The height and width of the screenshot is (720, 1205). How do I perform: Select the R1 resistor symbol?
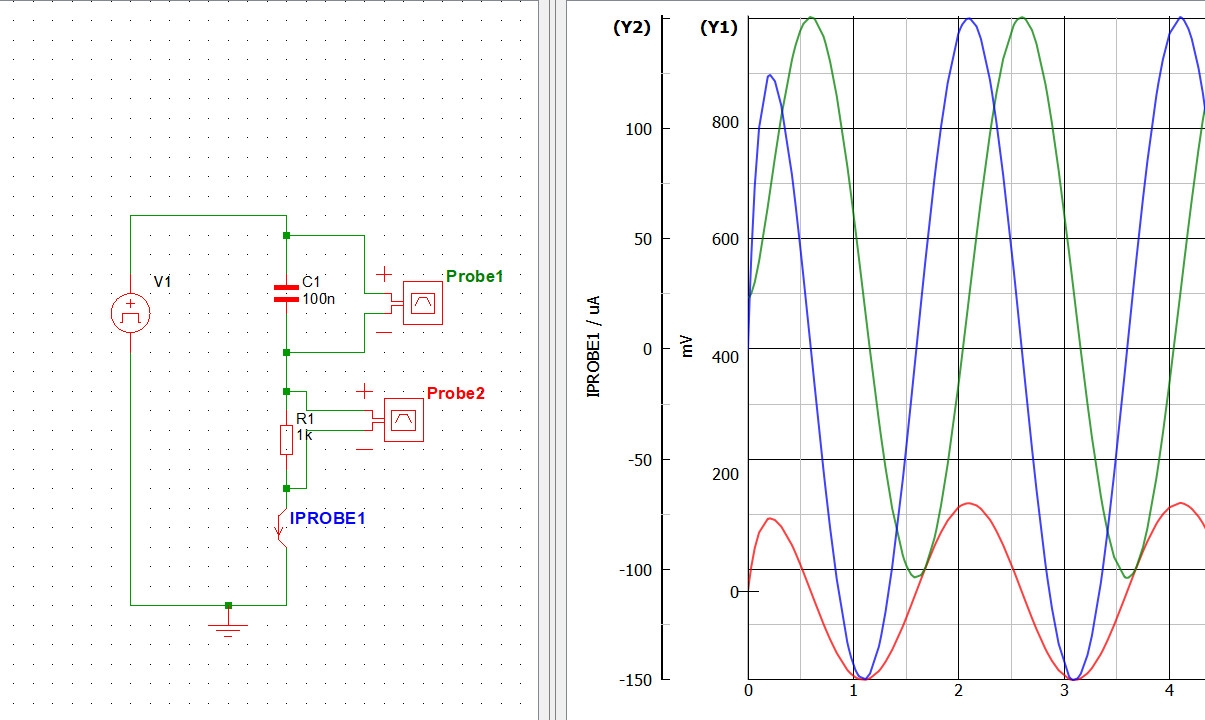point(286,440)
